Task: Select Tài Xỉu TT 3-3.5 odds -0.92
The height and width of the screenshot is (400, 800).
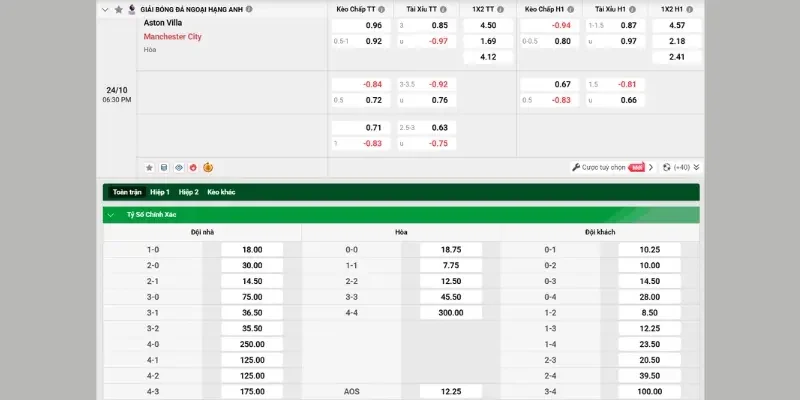Action: coord(427,85)
